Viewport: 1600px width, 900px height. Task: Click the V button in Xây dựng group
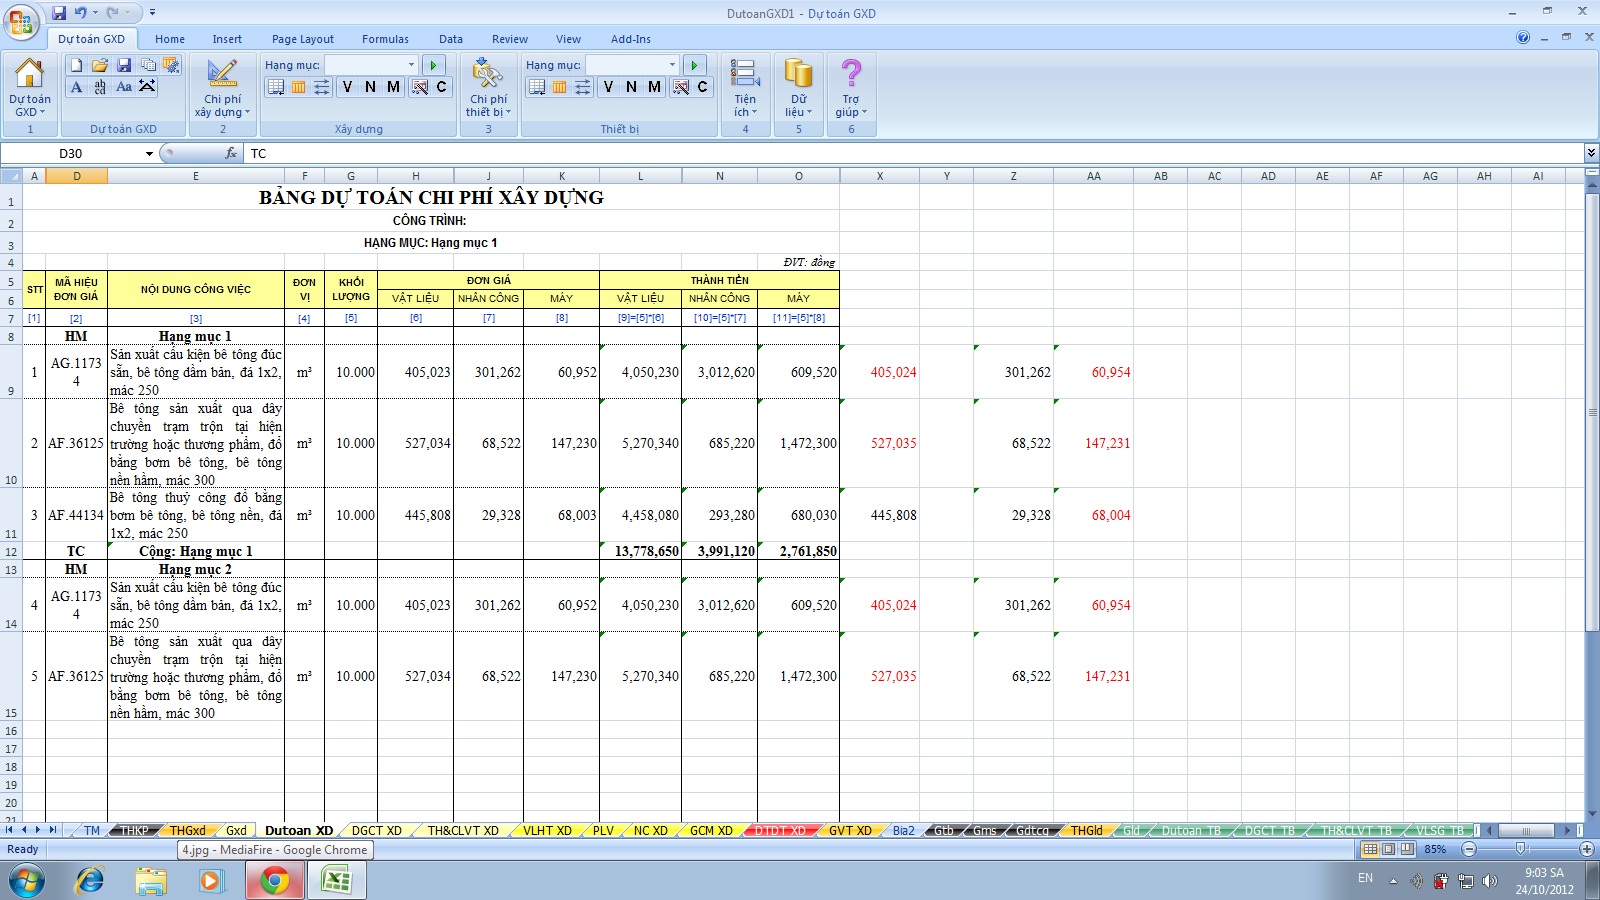[347, 87]
